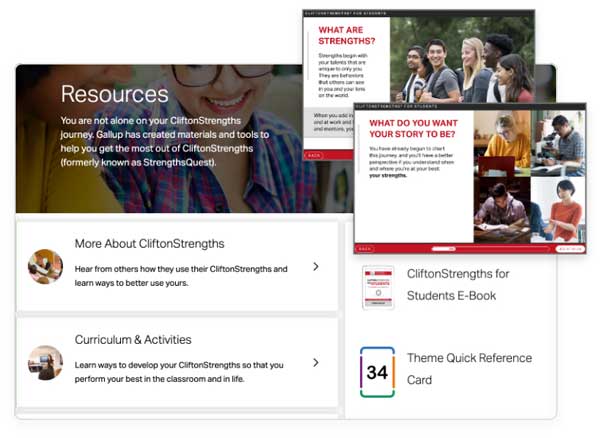Click the 'Learn ways to develop' description text
The height and width of the screenshot is (438, 600).
(x=179, y=372)
